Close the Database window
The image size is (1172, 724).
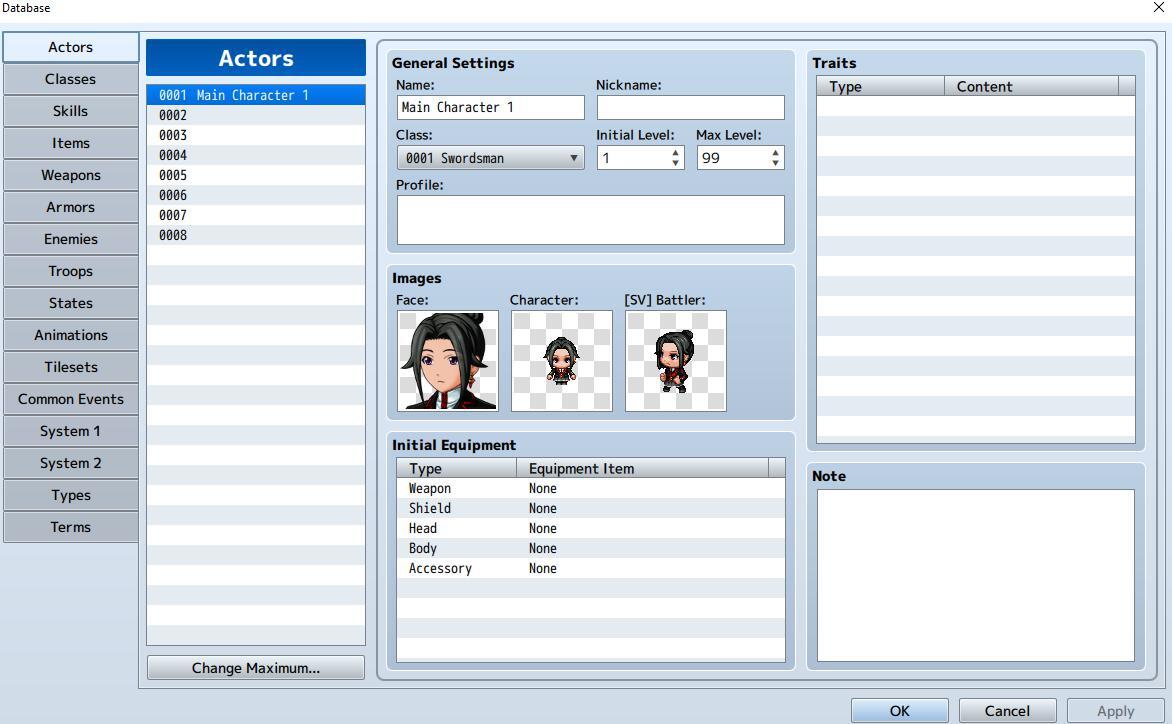[1158, 8]
